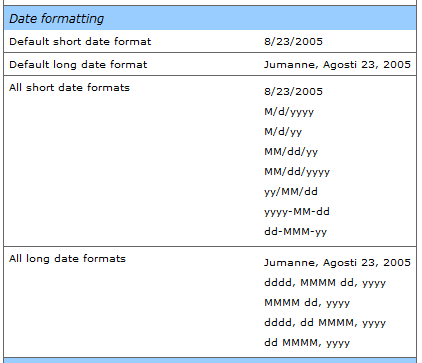The image size is (422, 363).
Task: Click the dd-MMM-yy format entry
Action: [x=295, y=232]
